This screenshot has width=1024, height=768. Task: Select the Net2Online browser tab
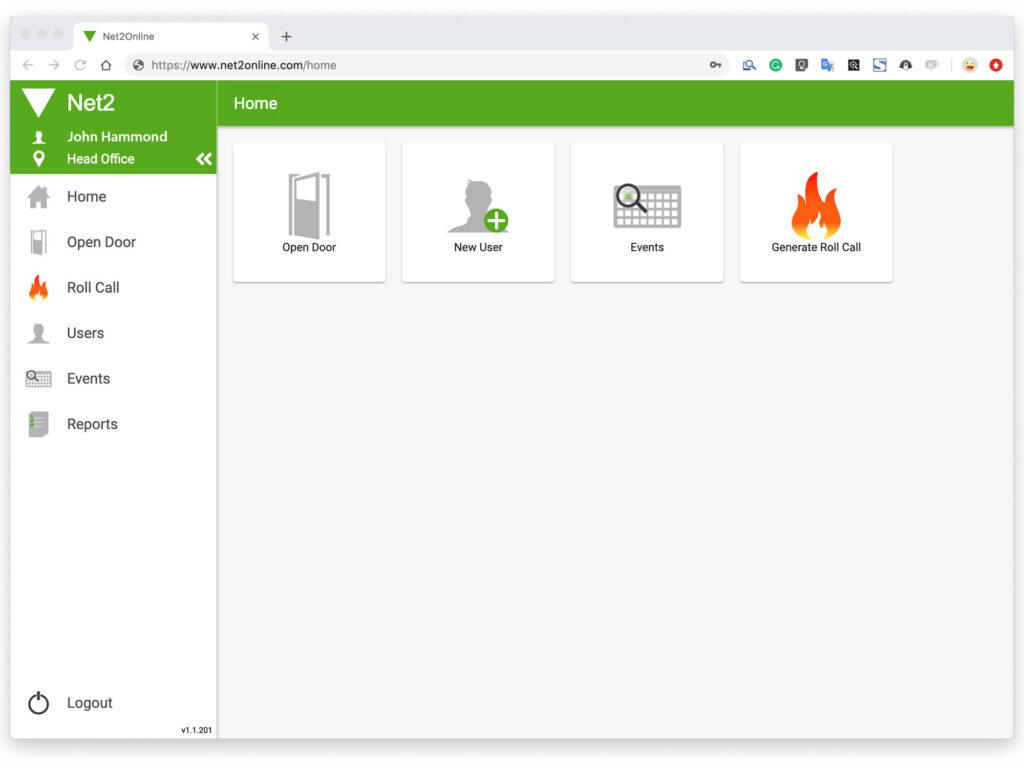(x=173, y=37)
